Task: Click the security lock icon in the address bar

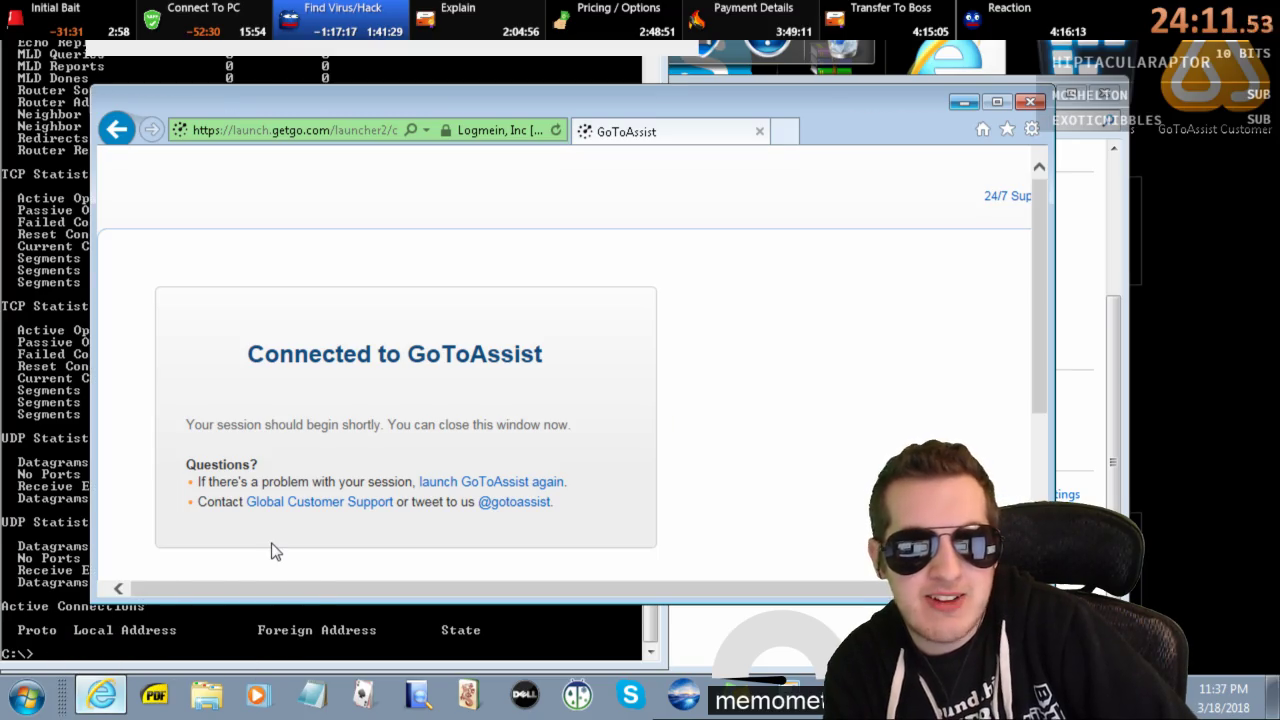Action: [444, 130]
